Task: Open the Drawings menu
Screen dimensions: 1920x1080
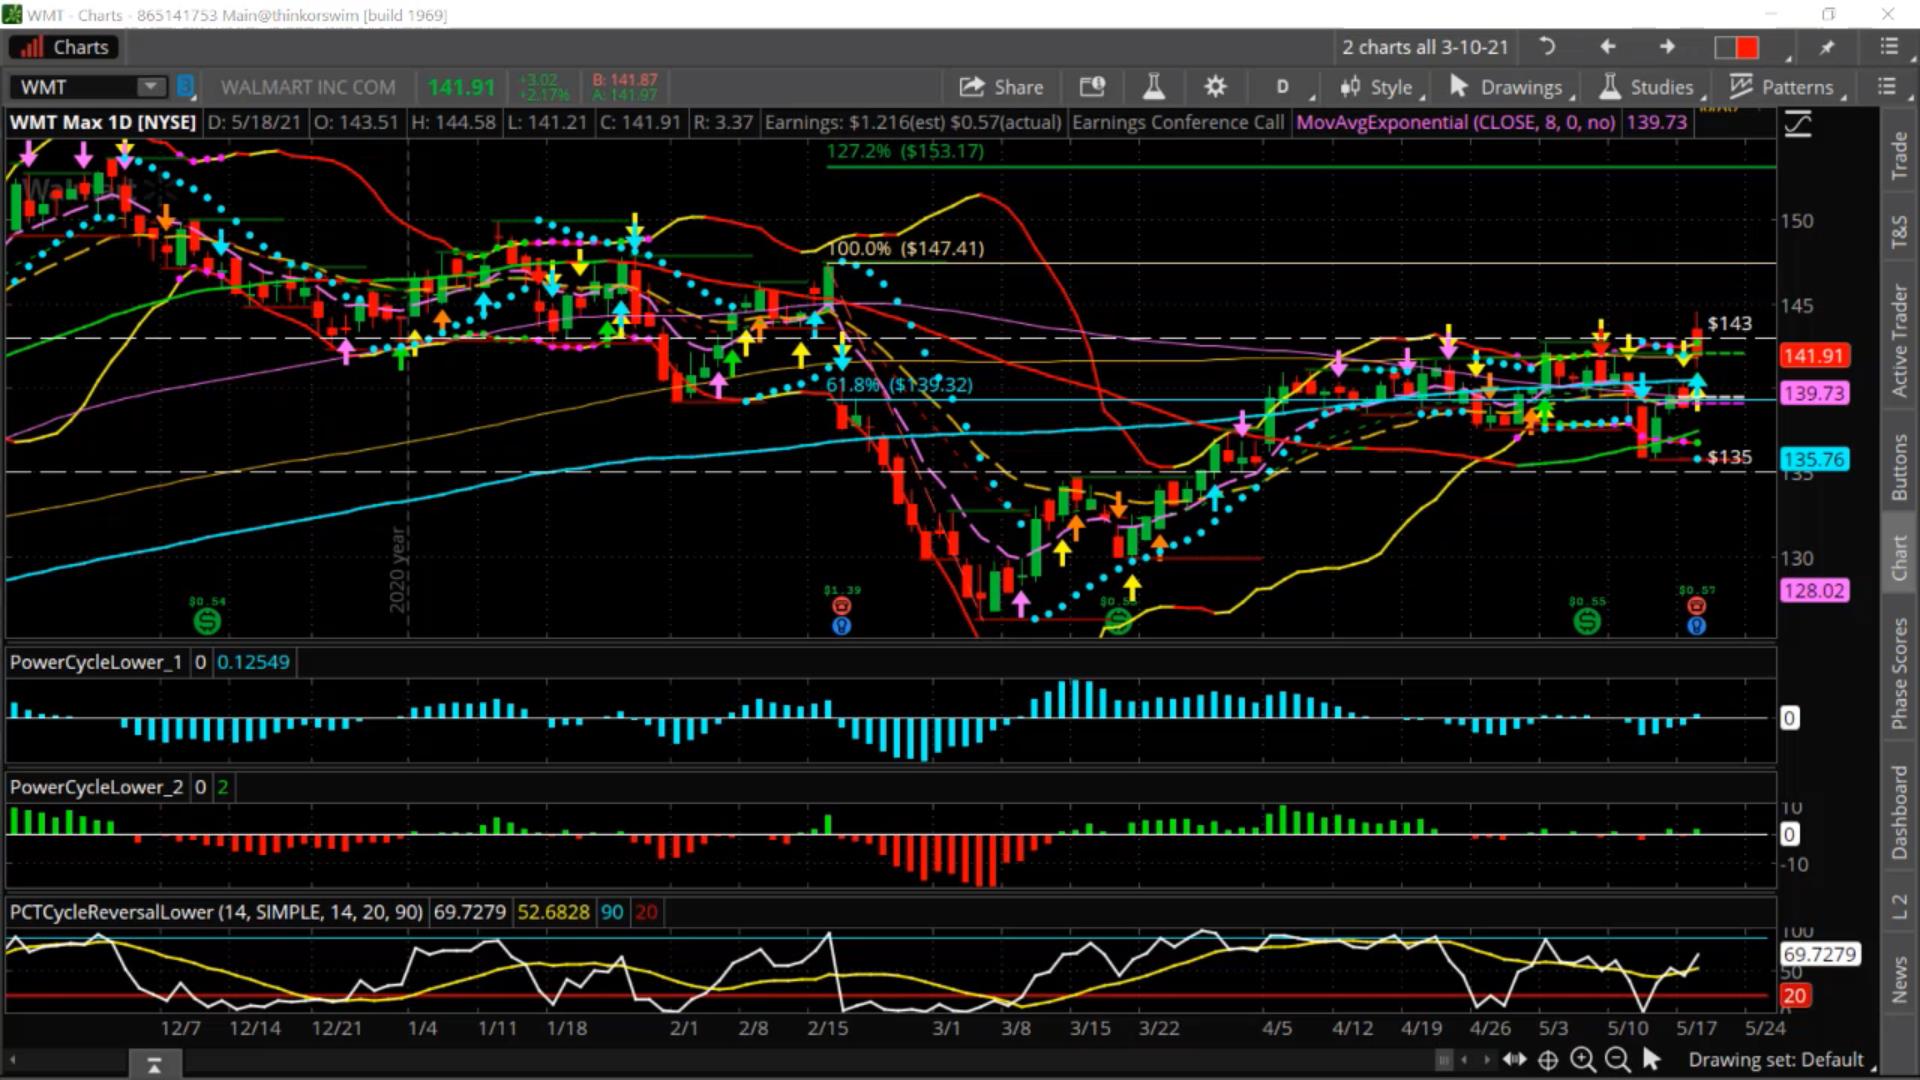Action: point(1510,87)
